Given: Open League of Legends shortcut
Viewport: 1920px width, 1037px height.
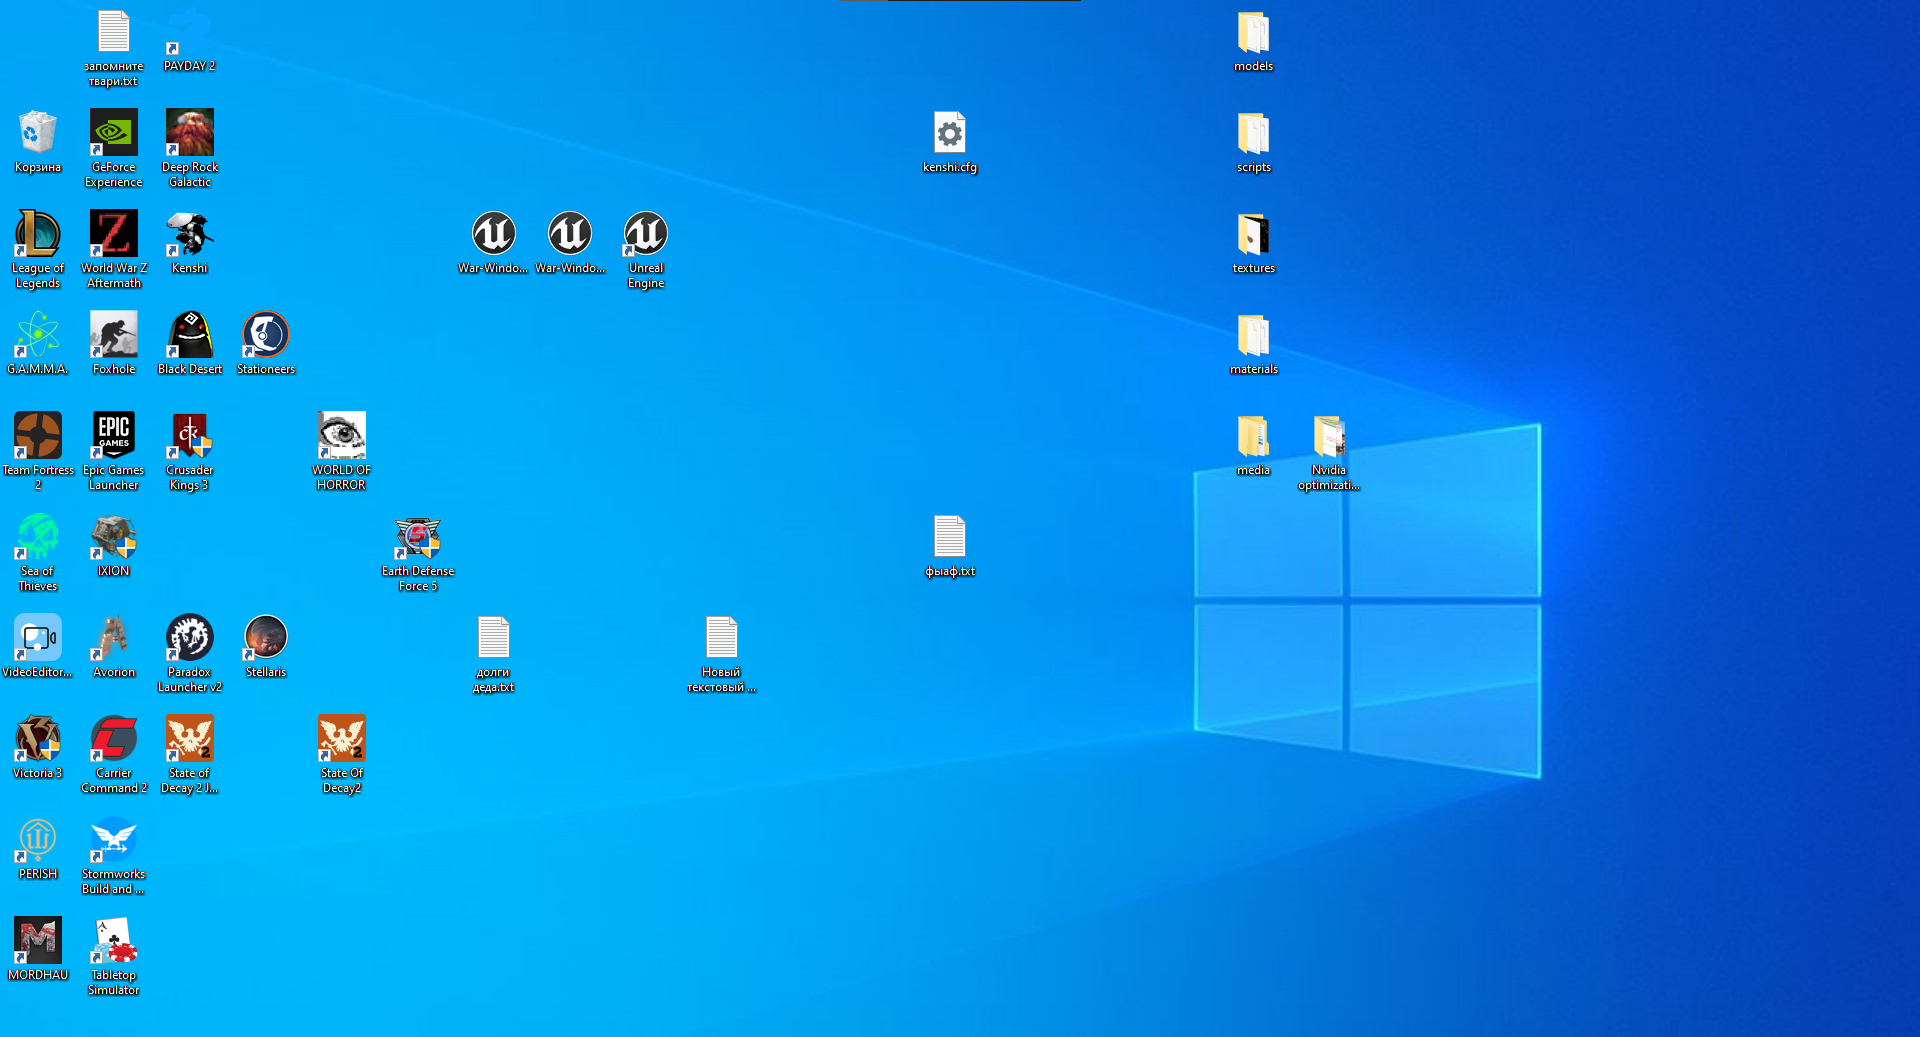Looking at the screenshot, I should 38,249.
